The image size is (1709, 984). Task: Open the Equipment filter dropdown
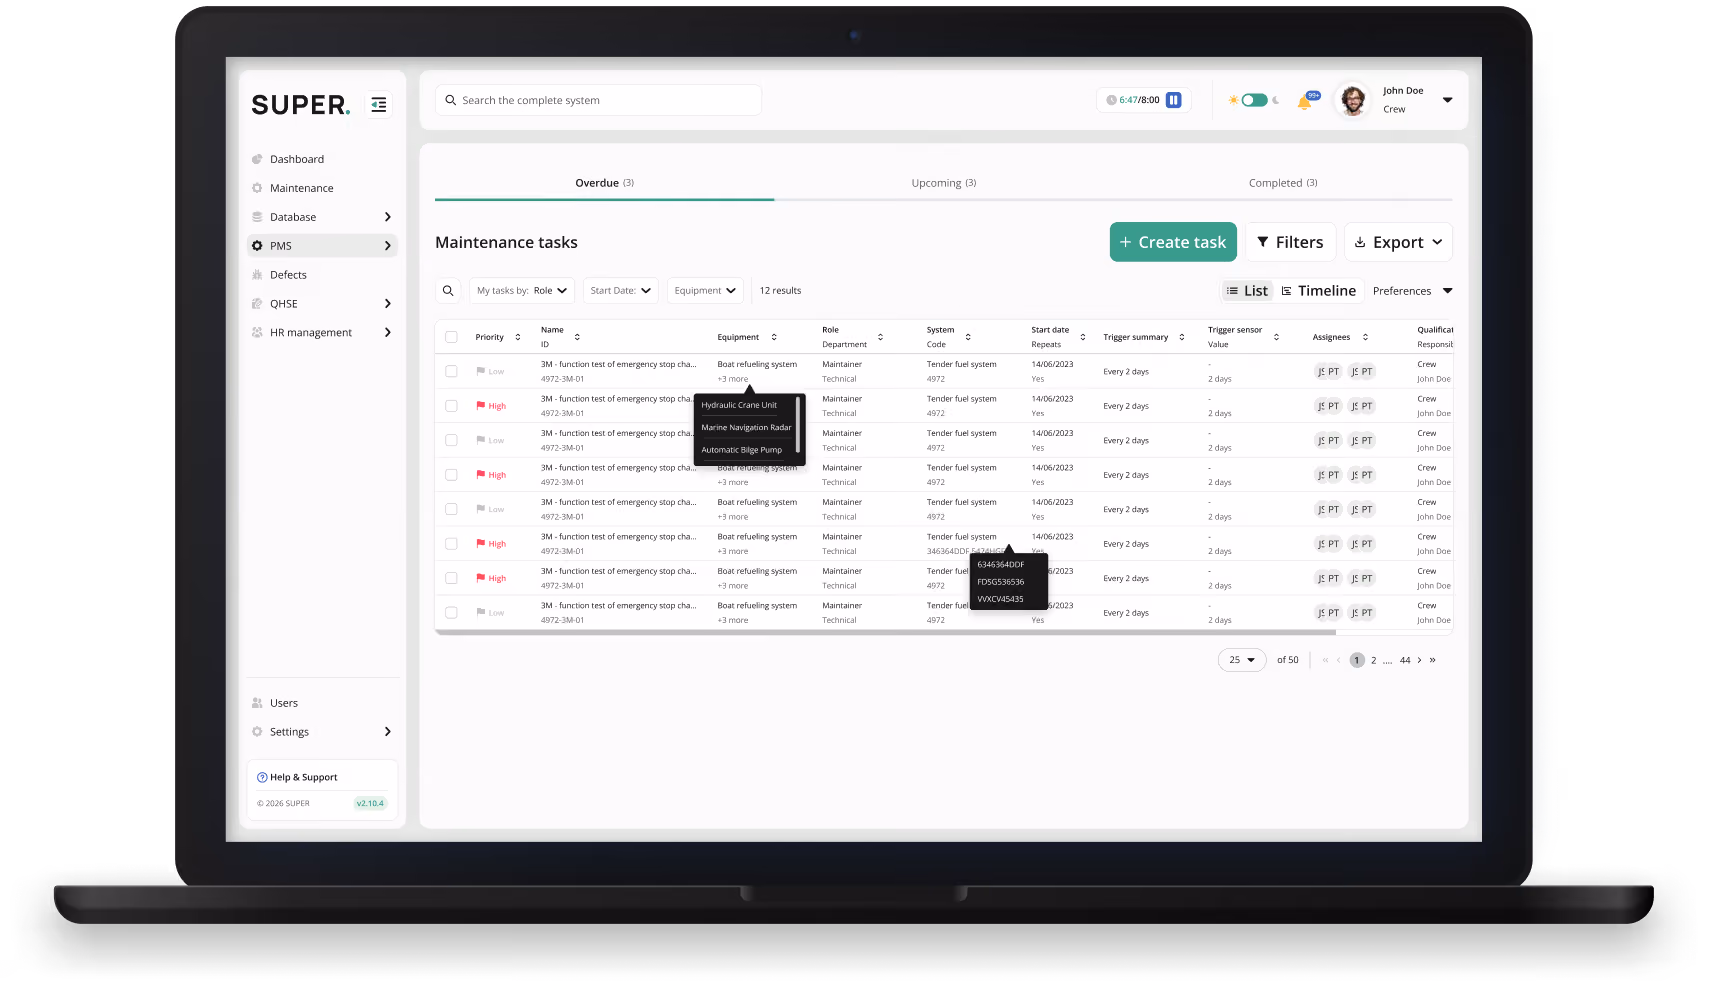(705, 291)
